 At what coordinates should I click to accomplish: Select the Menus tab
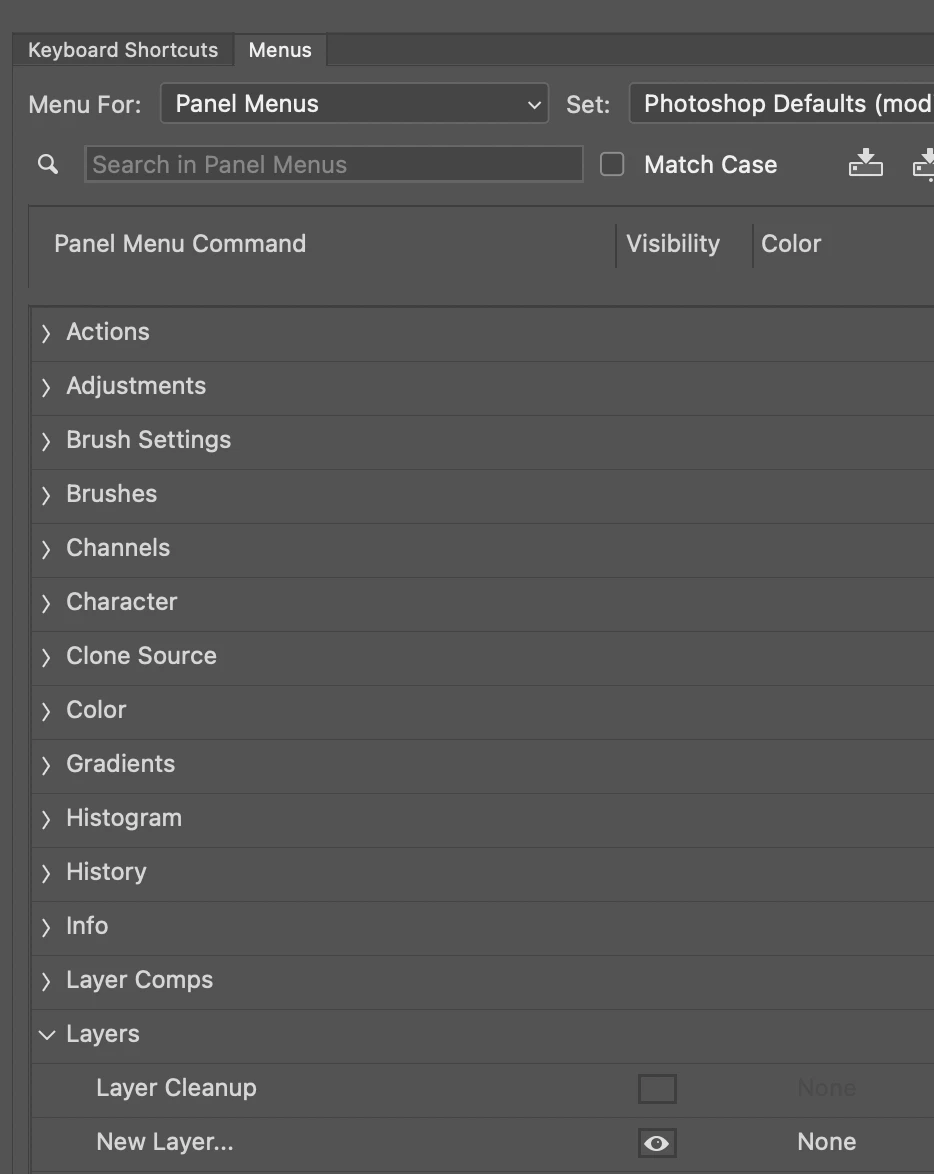pyautogui.click(x=280, y=50)
